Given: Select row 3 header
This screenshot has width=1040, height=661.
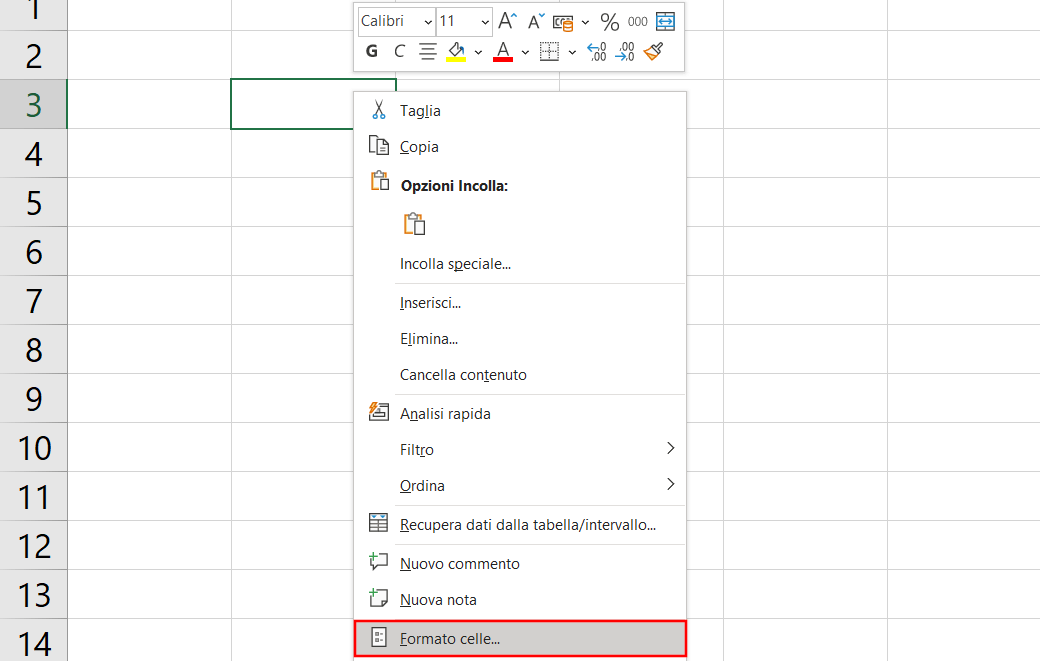Looking at the screenshot, I should [x=33, y=104].
